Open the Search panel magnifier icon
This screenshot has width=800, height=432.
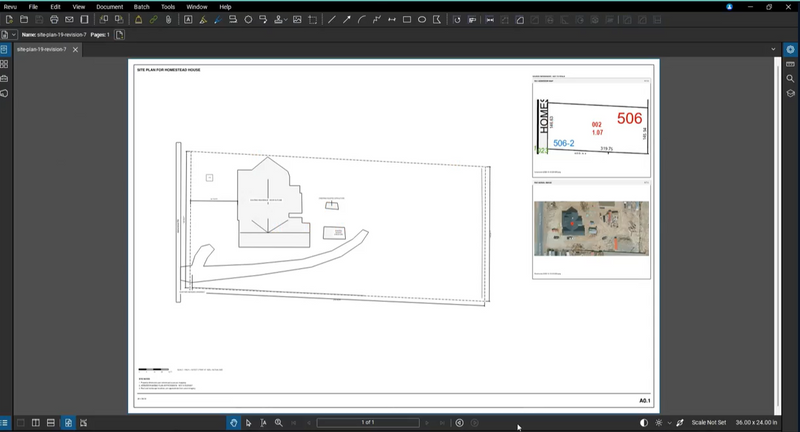790,79
